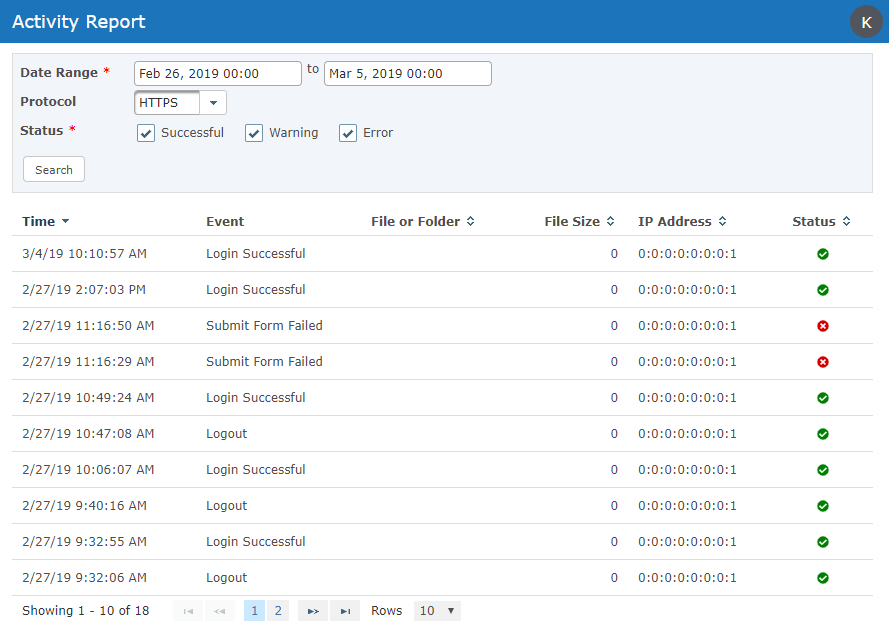Go to the next page arrow

coord(313,611)
